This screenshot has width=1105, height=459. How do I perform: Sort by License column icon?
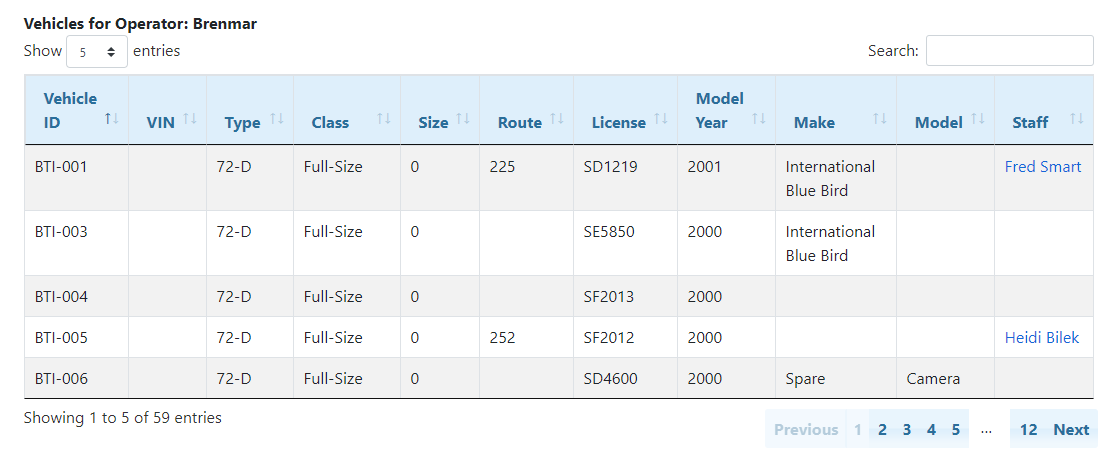point(661,119)
